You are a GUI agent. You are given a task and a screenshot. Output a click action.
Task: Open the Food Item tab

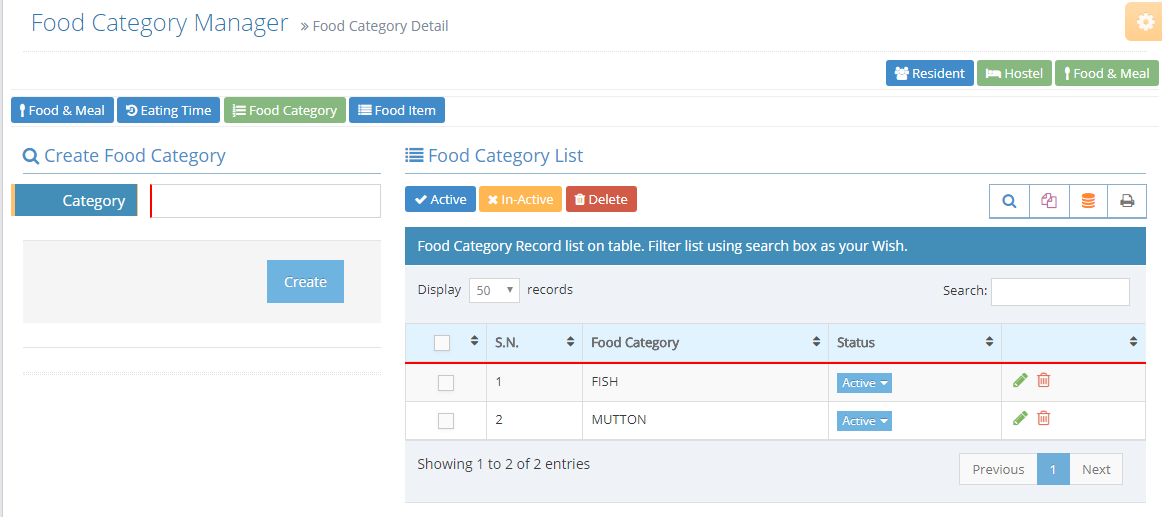[397, 110]
